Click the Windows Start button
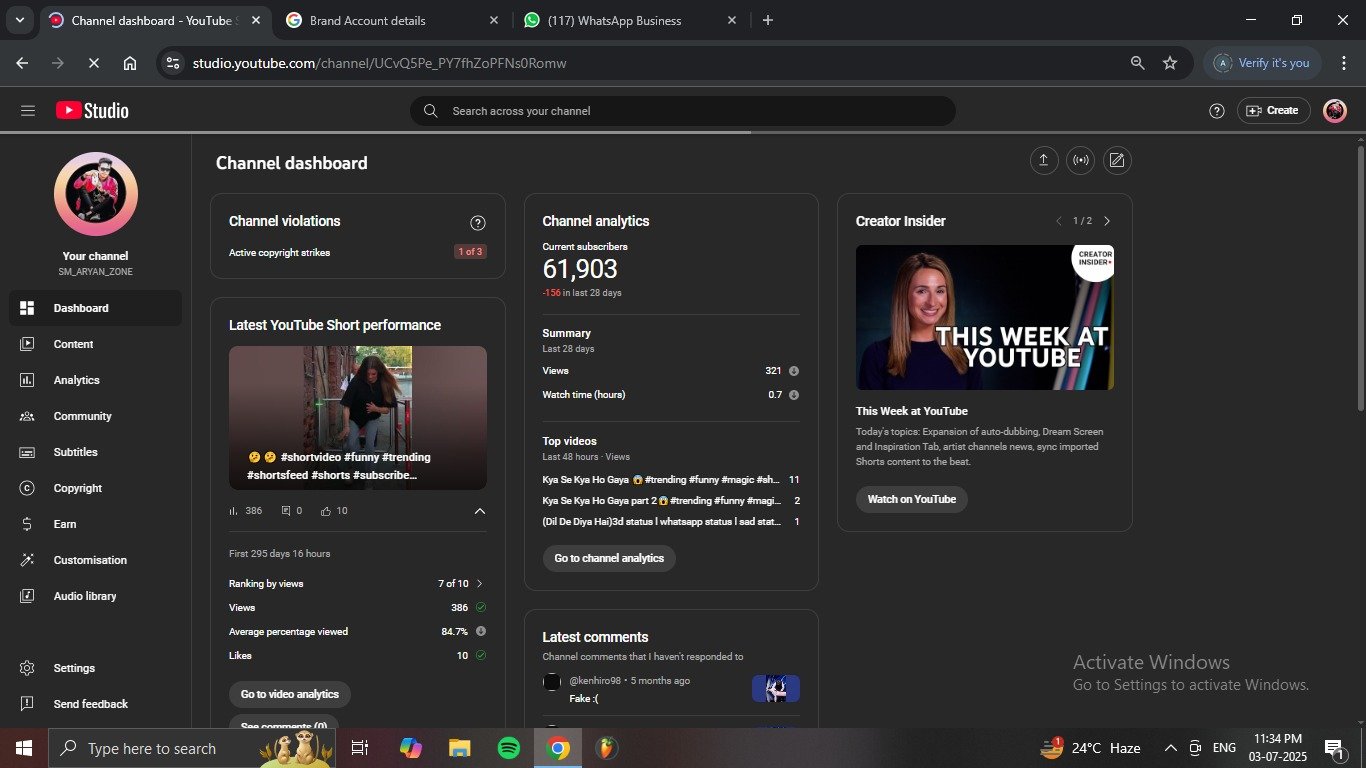The image size is (1366, 768). 24,748
